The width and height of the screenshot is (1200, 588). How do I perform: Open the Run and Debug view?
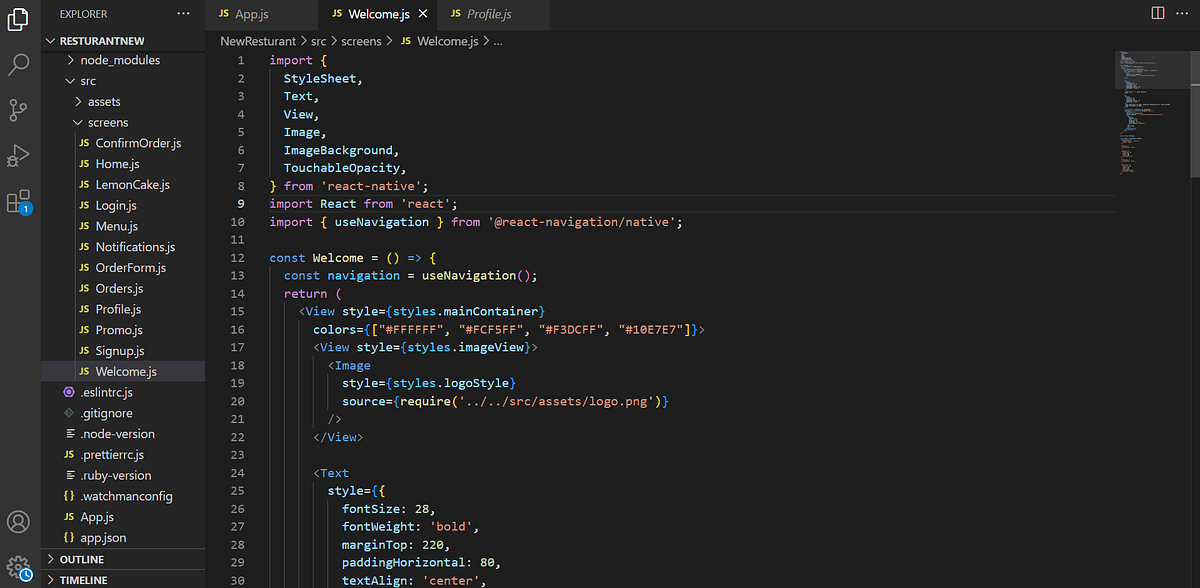point(18,153)
